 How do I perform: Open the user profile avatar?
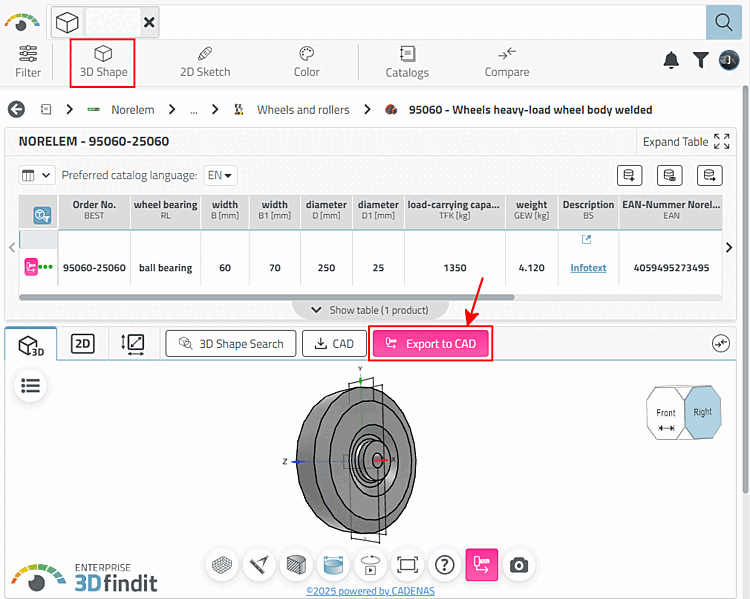729,60
